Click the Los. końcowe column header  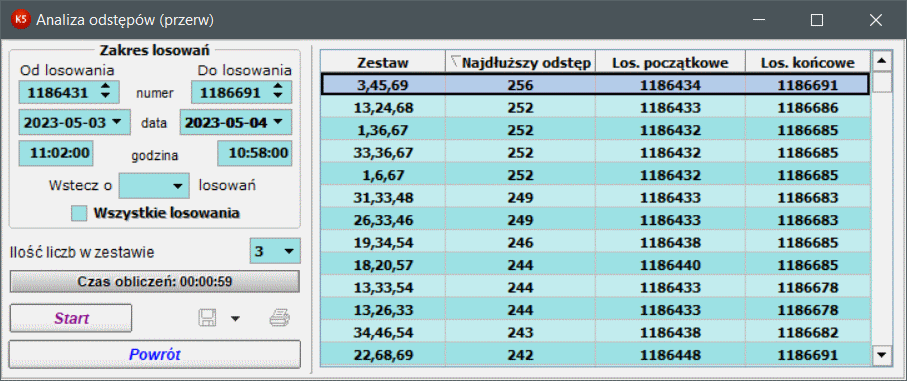[x=808, y=62]
